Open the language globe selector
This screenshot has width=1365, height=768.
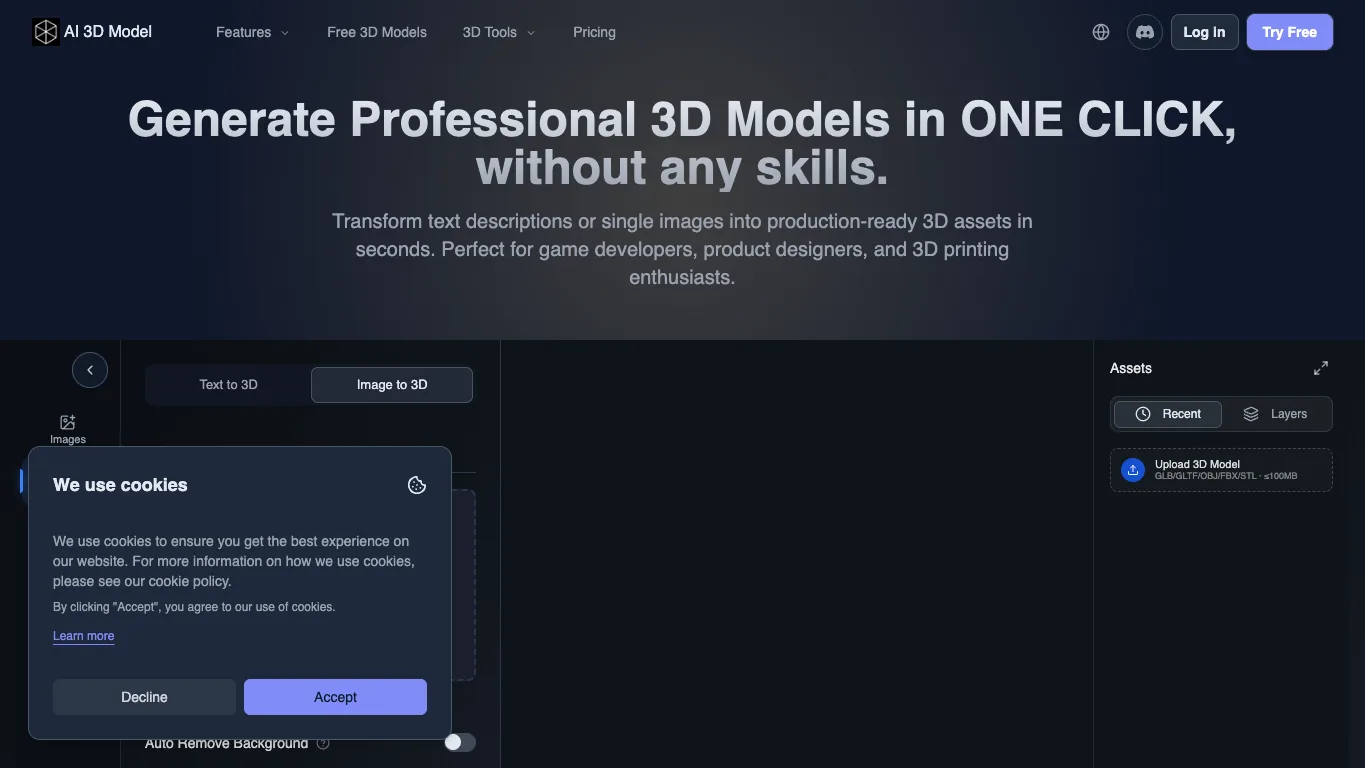point(1101,32)
